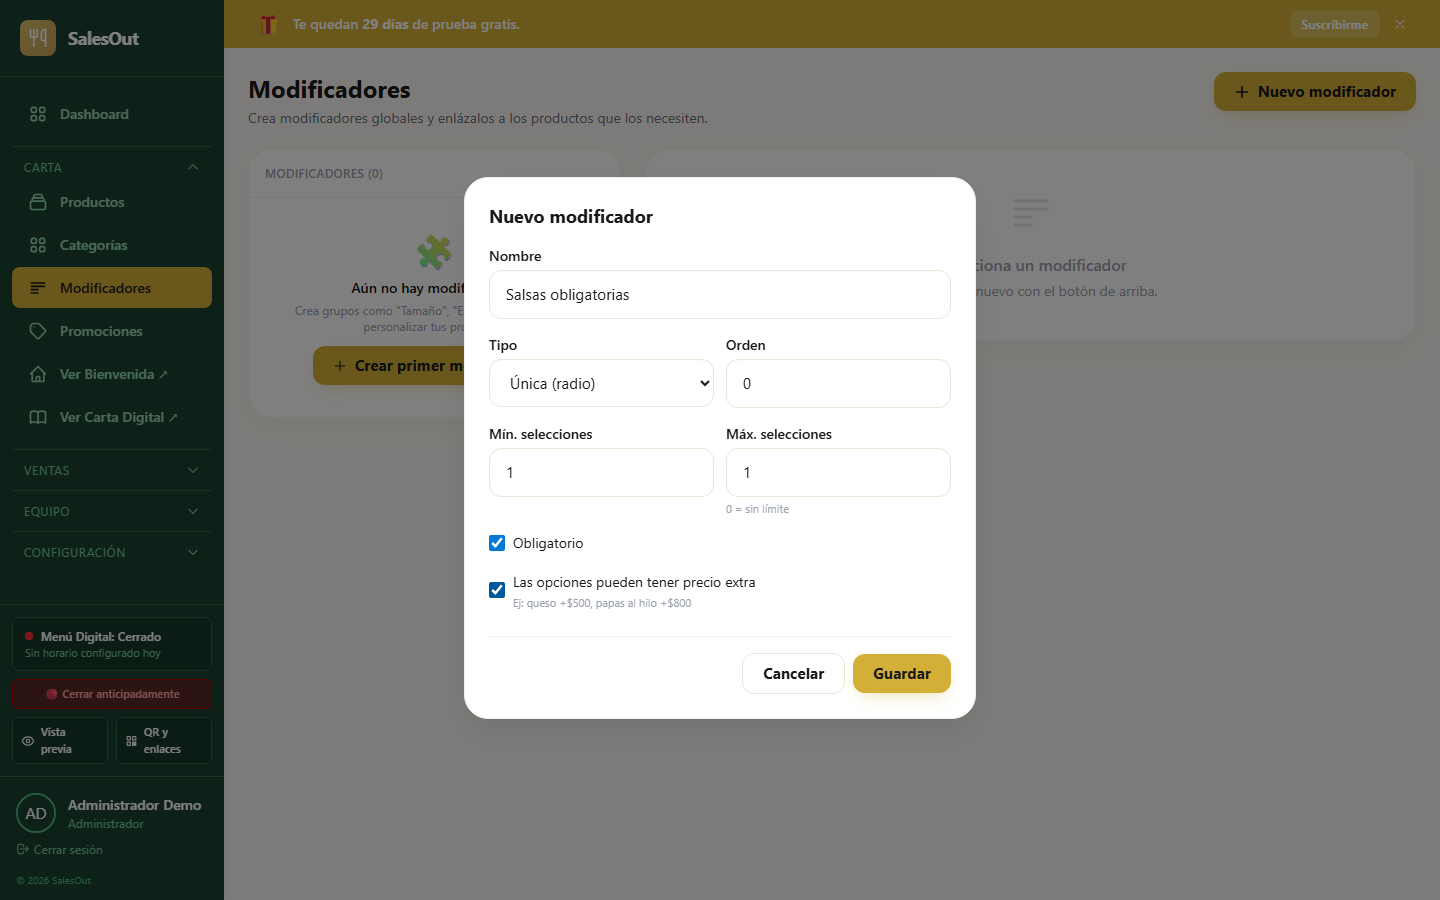Cancel the new modifier dialog
Viewport: 1440px width, 900px height.
[x=793, y=673]
